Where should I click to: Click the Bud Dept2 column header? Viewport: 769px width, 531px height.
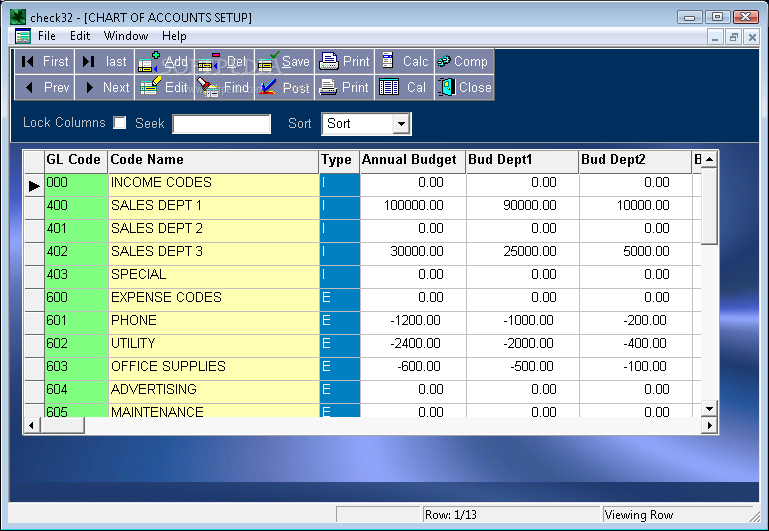click(636, 161)
